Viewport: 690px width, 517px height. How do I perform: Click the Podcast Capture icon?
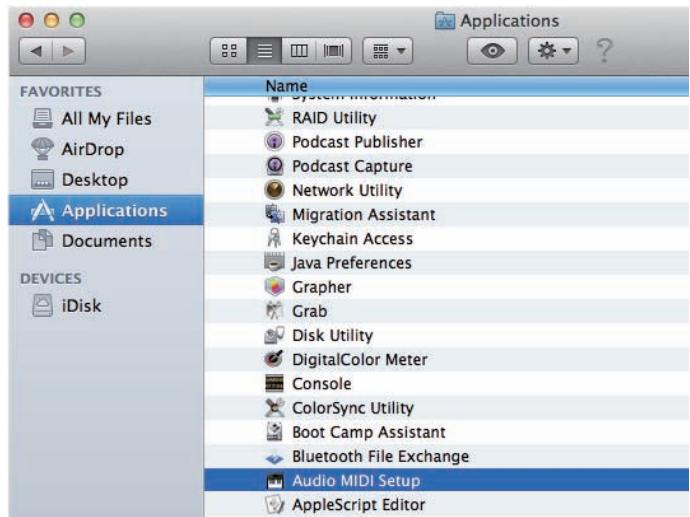pos(274,166)
